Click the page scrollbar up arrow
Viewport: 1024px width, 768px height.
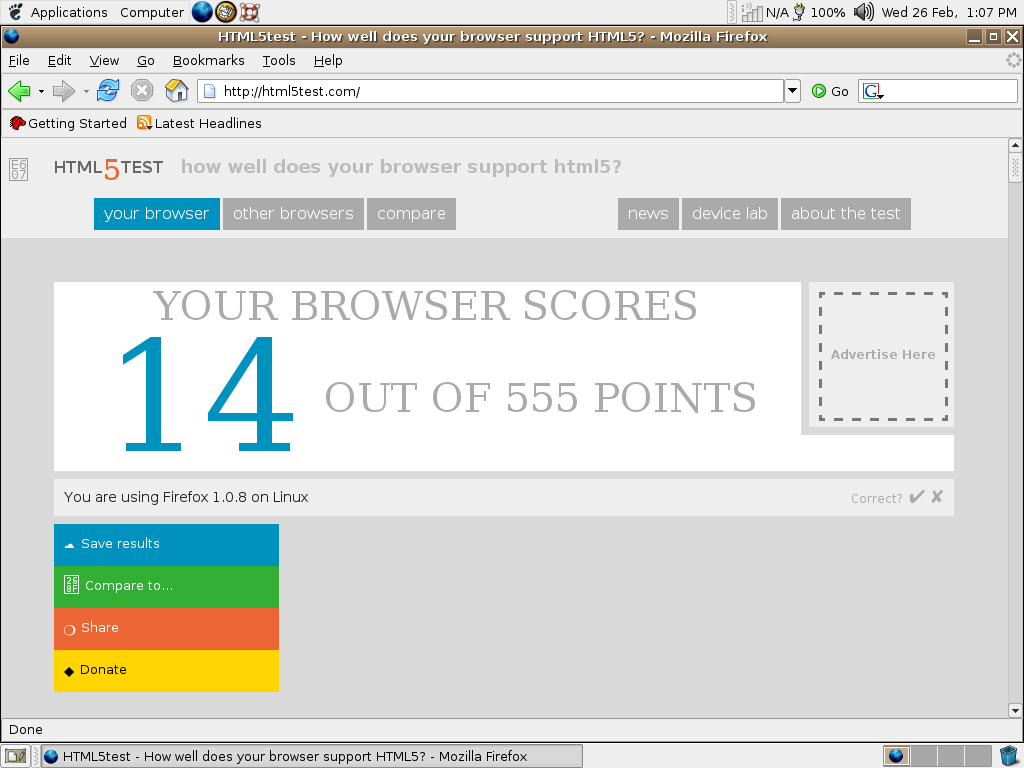1015,145
